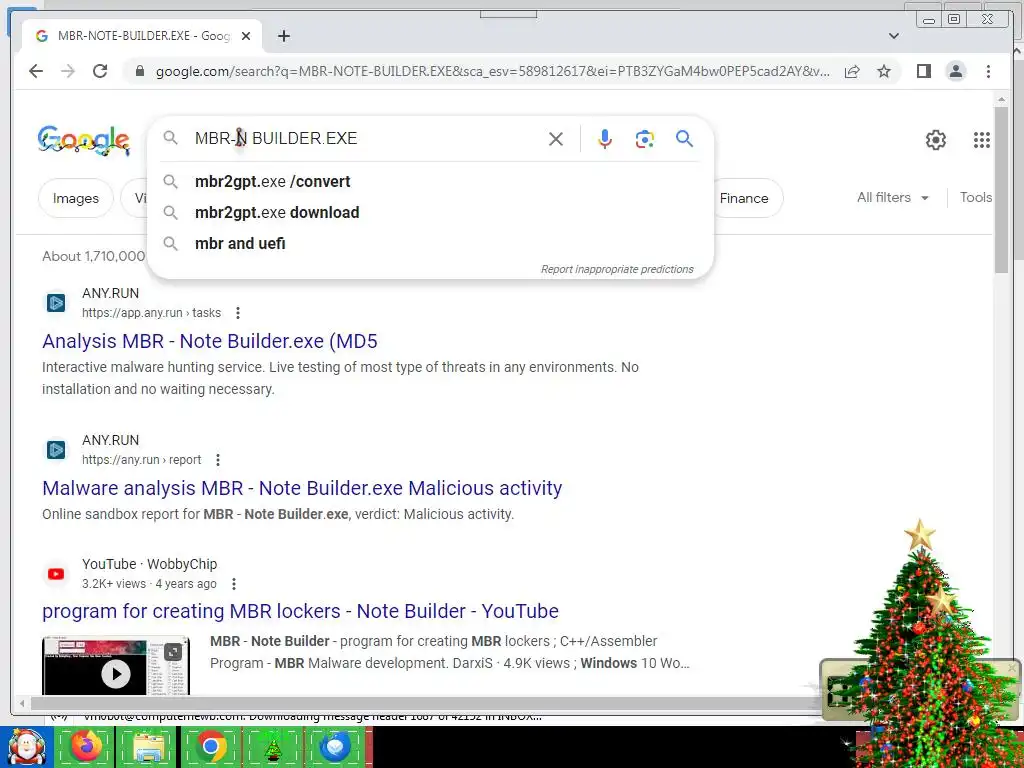The image size is (1024, 768).
Task: Switch to the Finance filter chip
Action: (744, 198)
